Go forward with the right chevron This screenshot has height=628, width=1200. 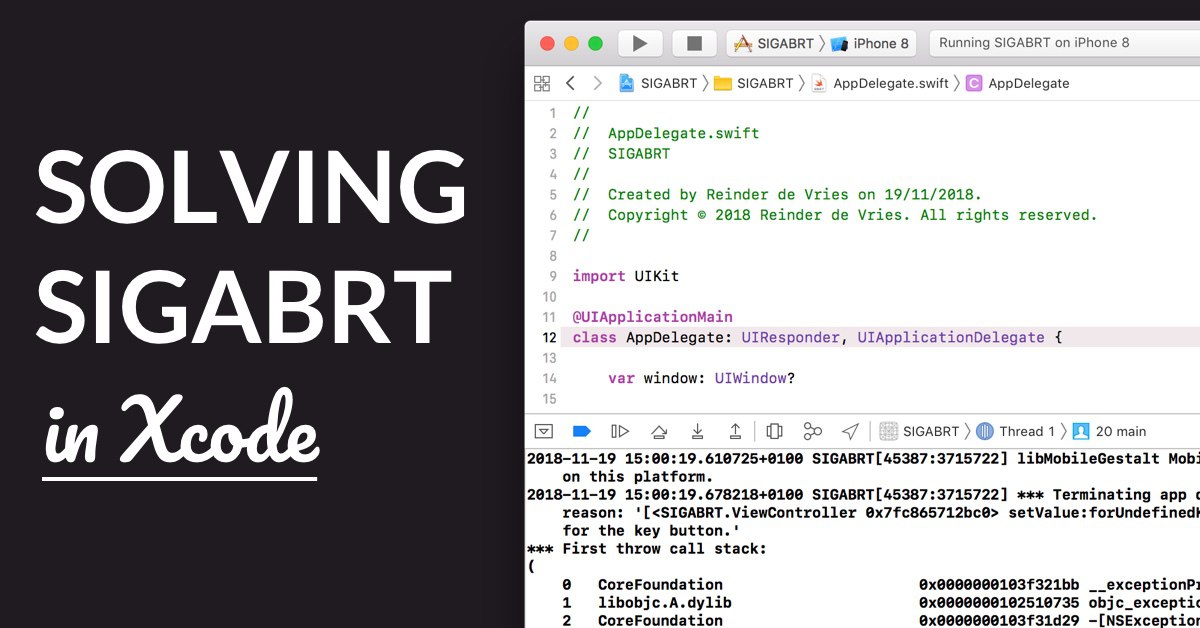pos(598,83)
